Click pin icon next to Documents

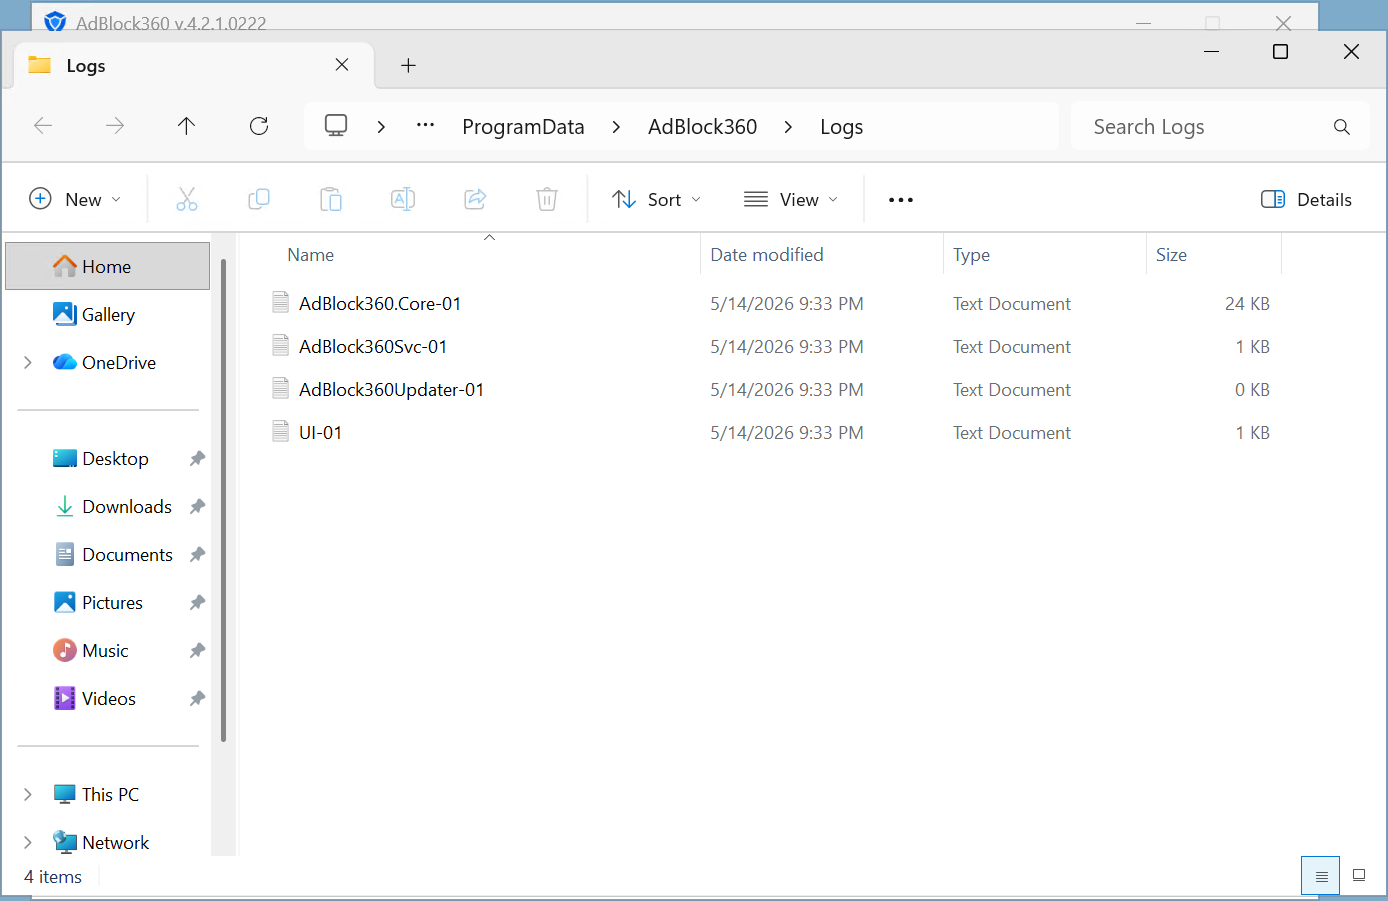(x=197, y=554)
